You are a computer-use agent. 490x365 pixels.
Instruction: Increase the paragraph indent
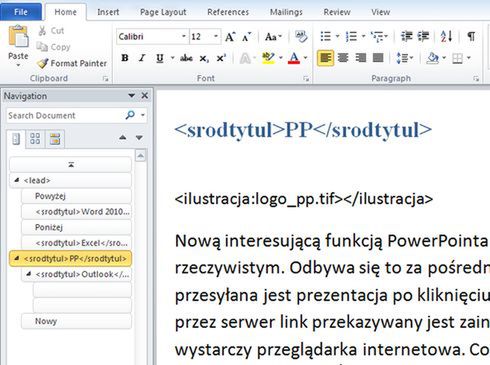pos(424,36)
